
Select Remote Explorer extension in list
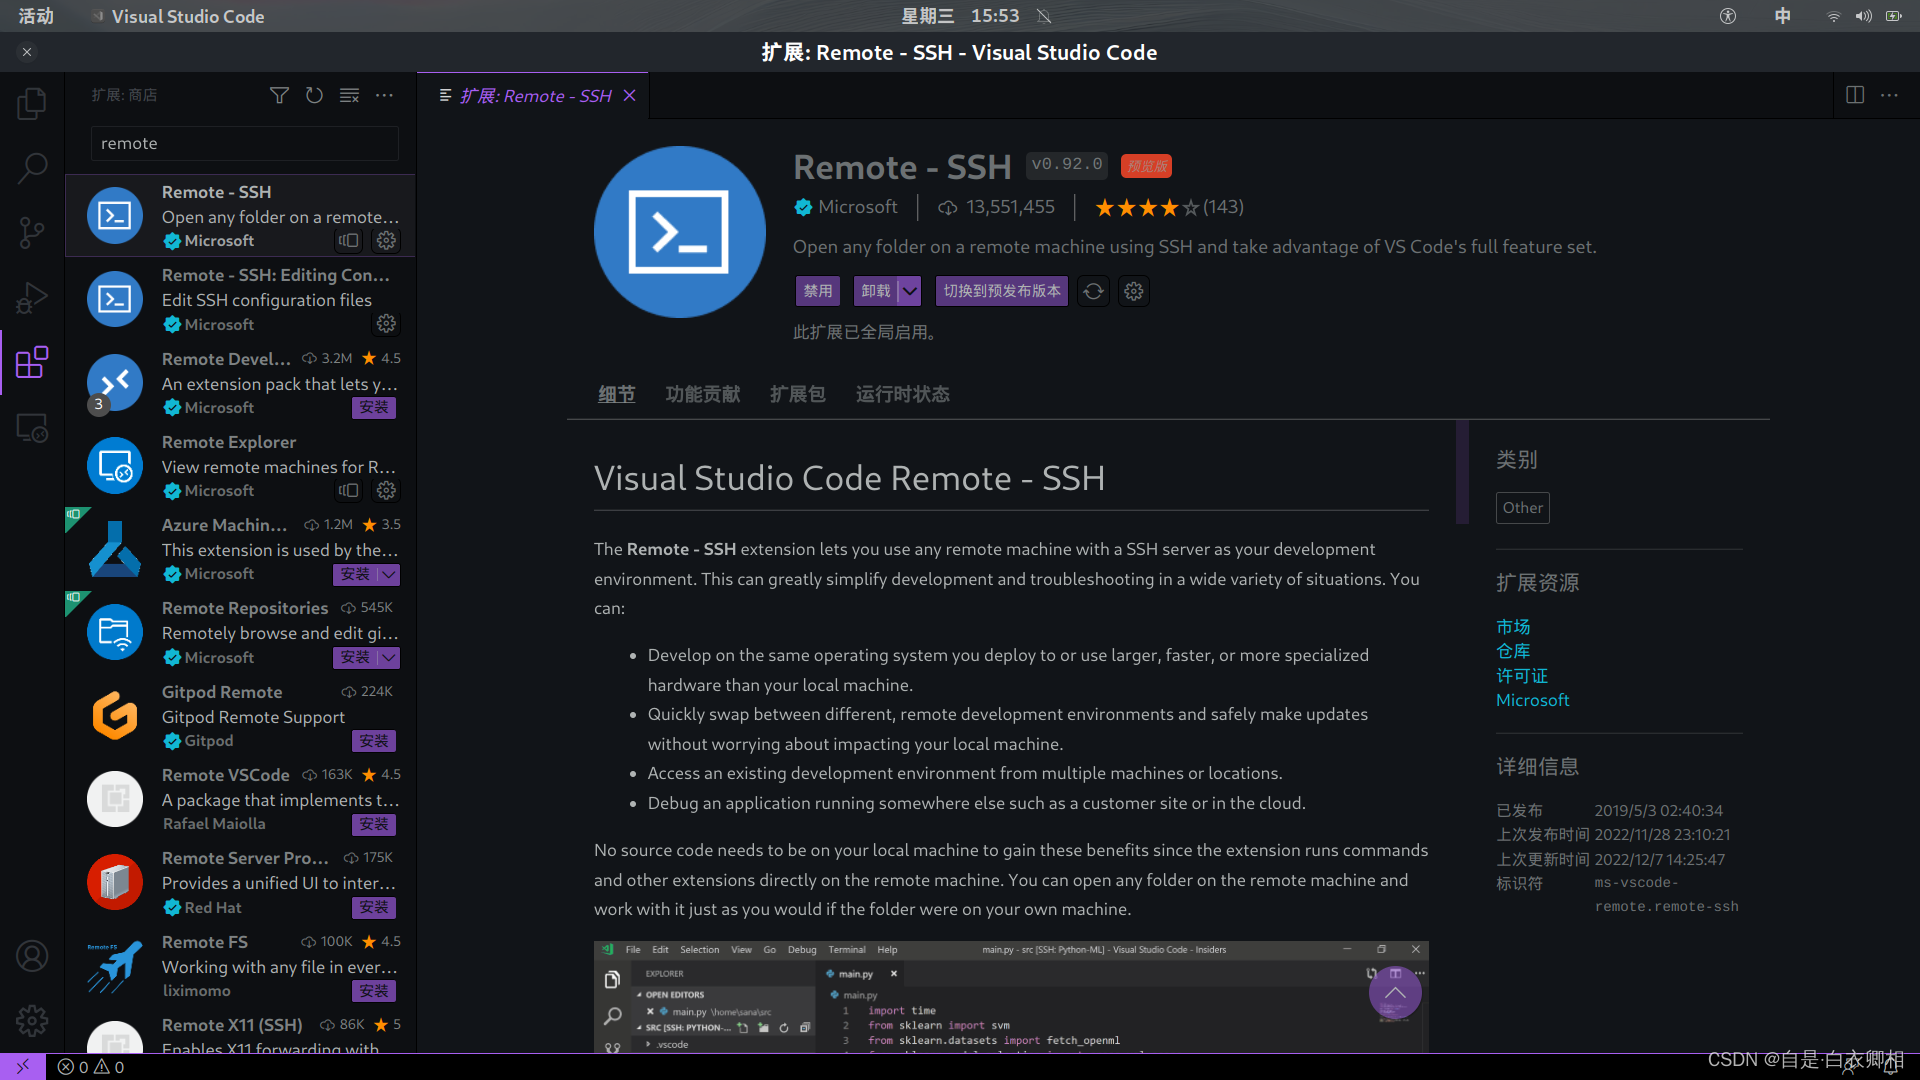coord(240,466)
